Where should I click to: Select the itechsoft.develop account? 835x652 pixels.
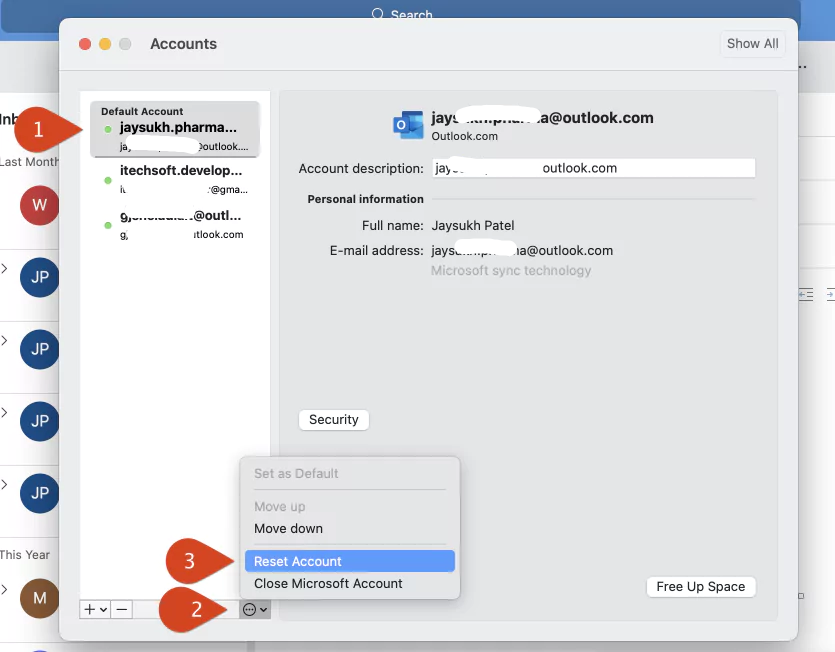[x=175, y=180]
